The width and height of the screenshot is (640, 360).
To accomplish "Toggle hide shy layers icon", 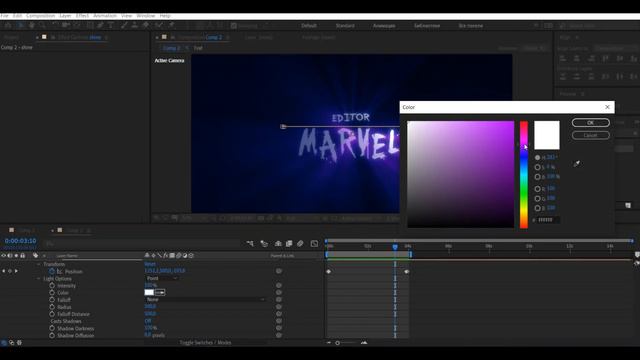I will [278, 244].
